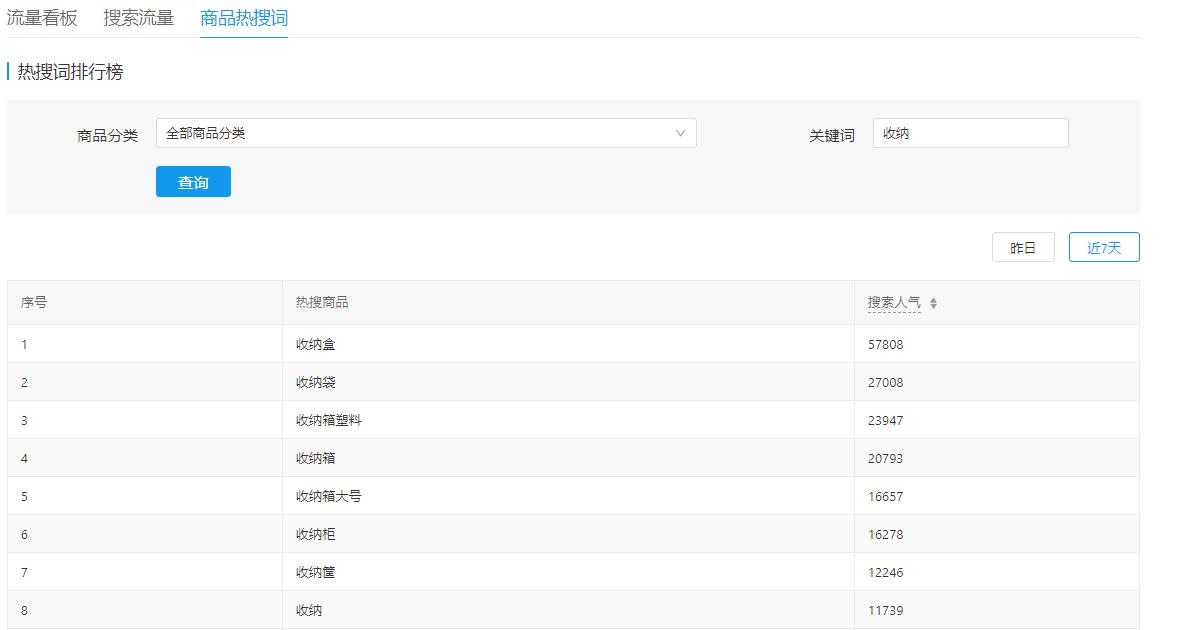Click the 收纳箱塑料 hot search item

[328, 420]
